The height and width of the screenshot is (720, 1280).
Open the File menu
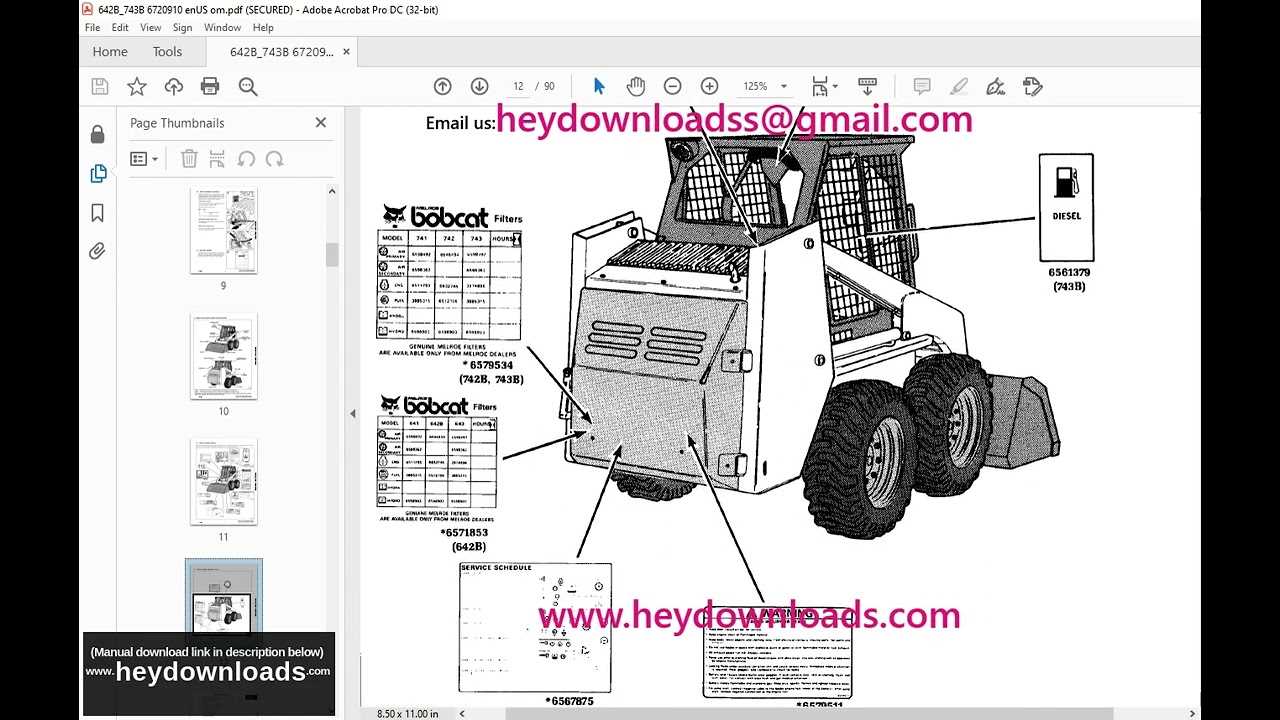pyautogui.click(x=92, y=28)
